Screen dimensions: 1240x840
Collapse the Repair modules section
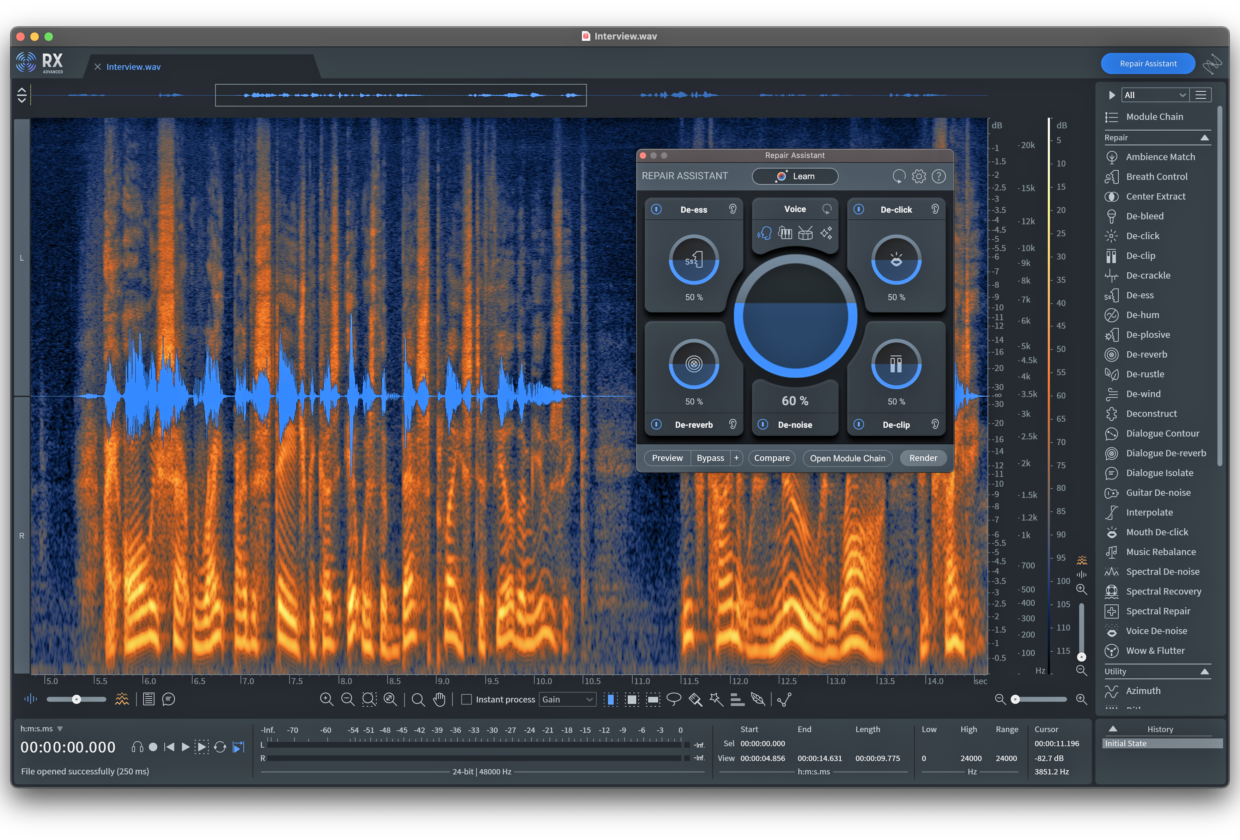[1204, 138]
